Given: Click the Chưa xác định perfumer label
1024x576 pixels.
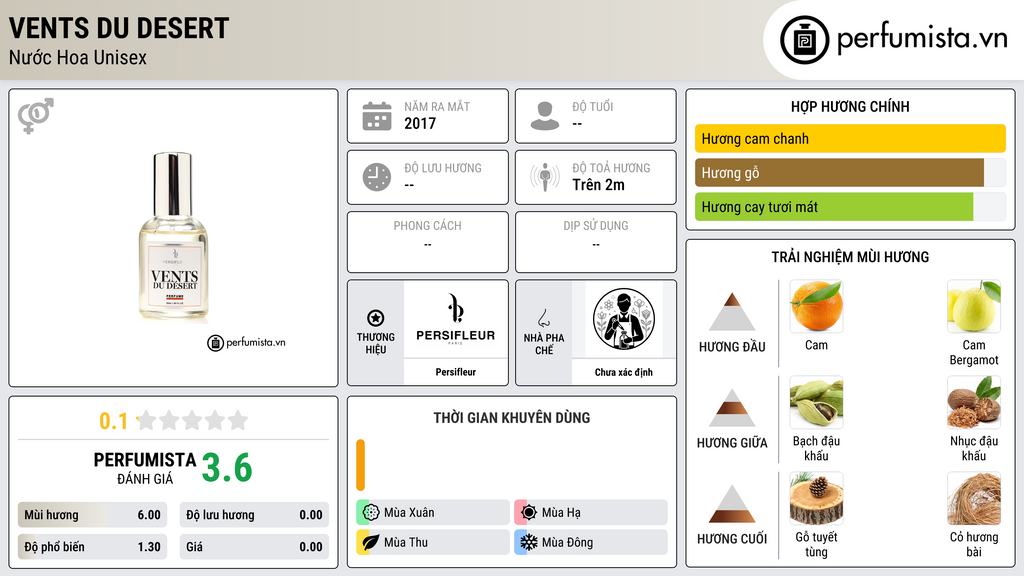Looking at the screenshot, I should point(624,372).
